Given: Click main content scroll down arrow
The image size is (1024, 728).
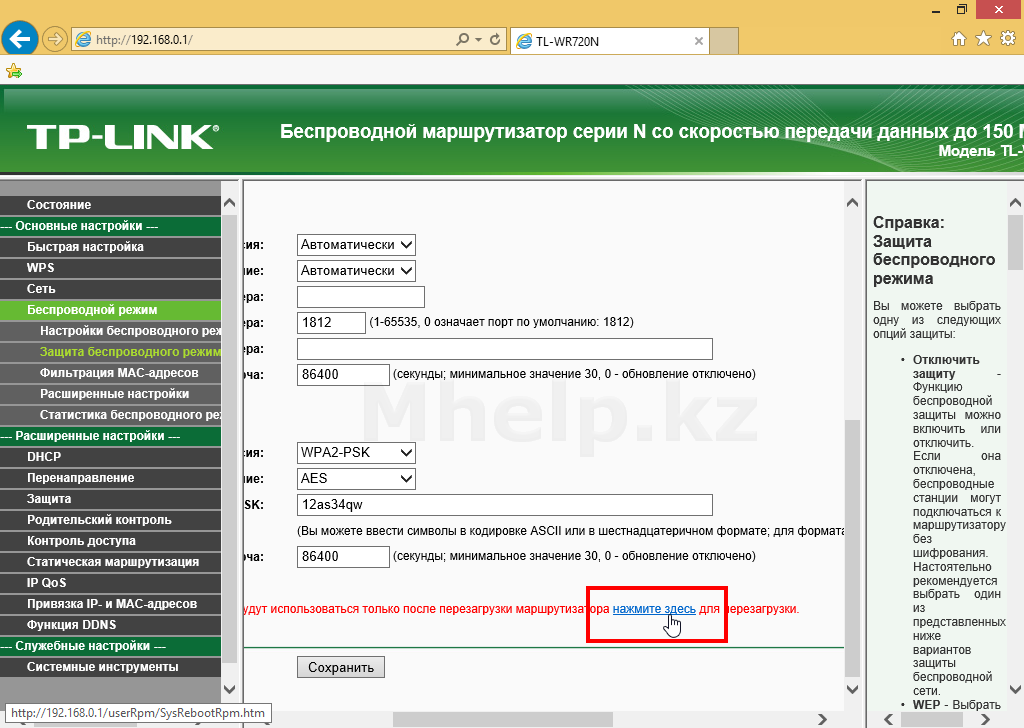Looking at the screenshot, I should pos(852,689).
